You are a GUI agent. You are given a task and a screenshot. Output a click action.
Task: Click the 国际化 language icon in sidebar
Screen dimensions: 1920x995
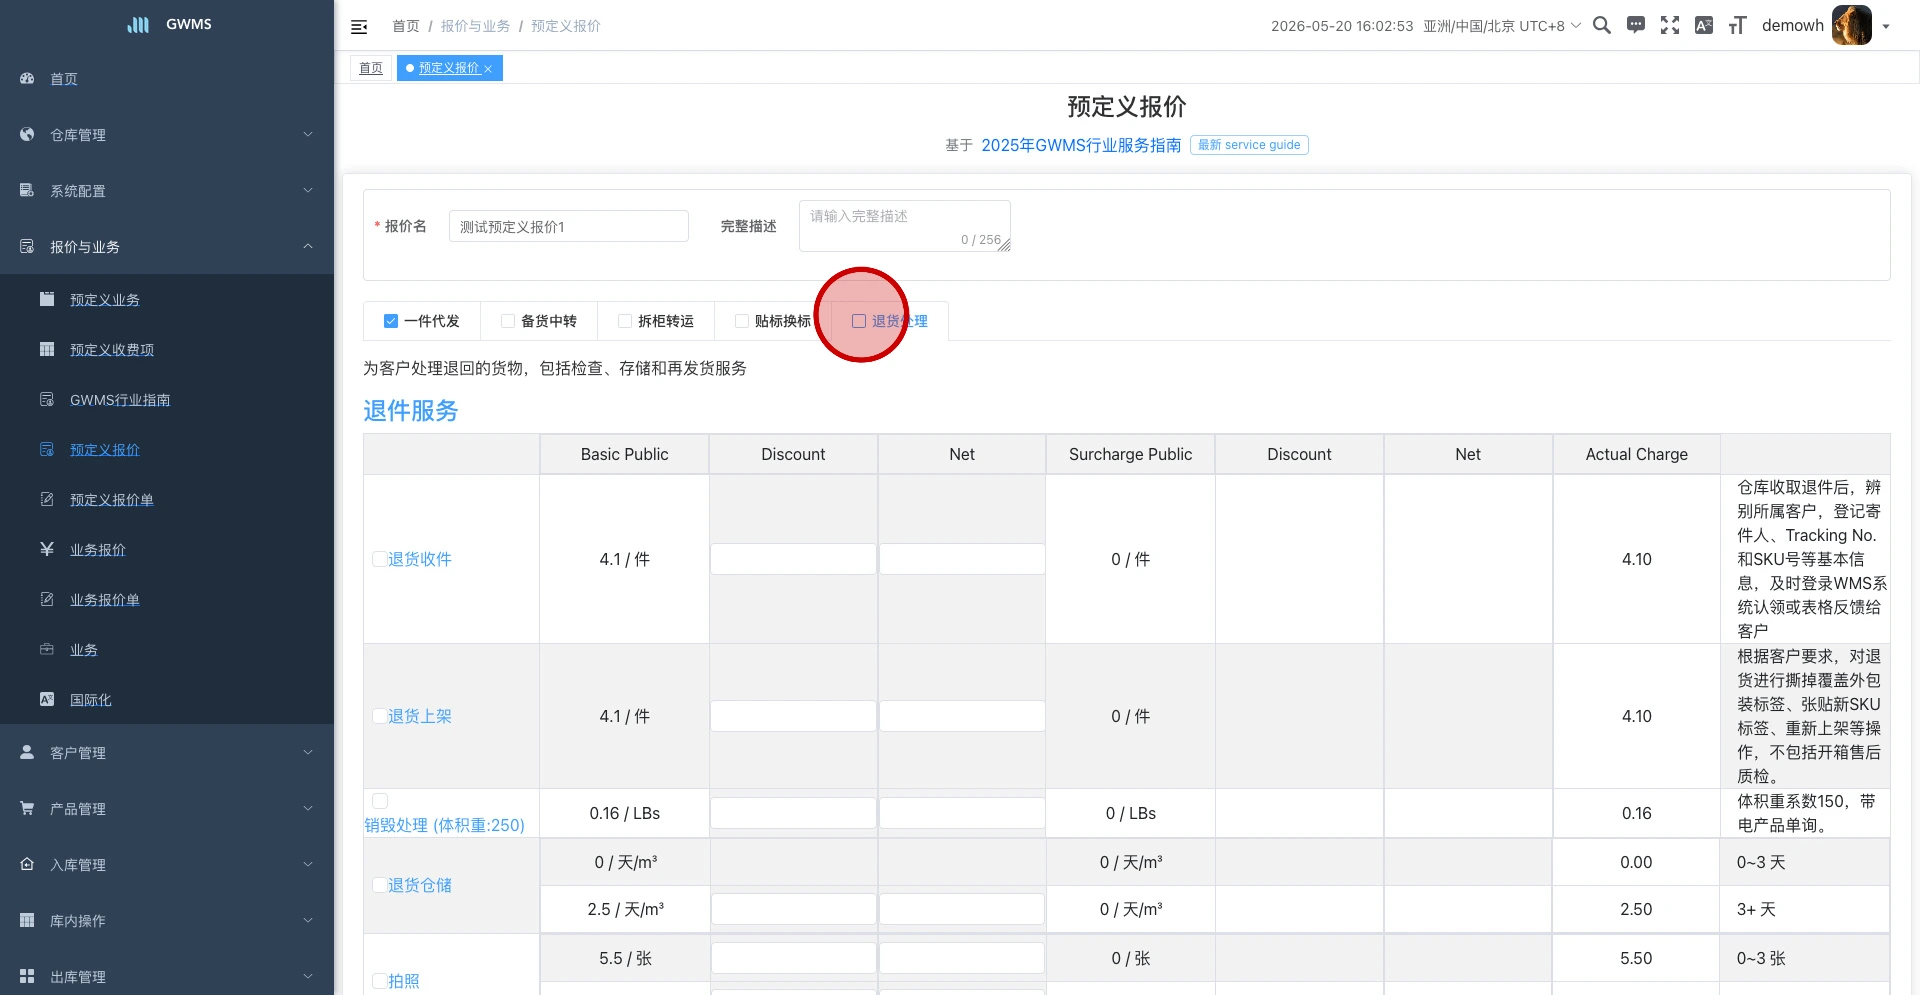coord(47,699)
